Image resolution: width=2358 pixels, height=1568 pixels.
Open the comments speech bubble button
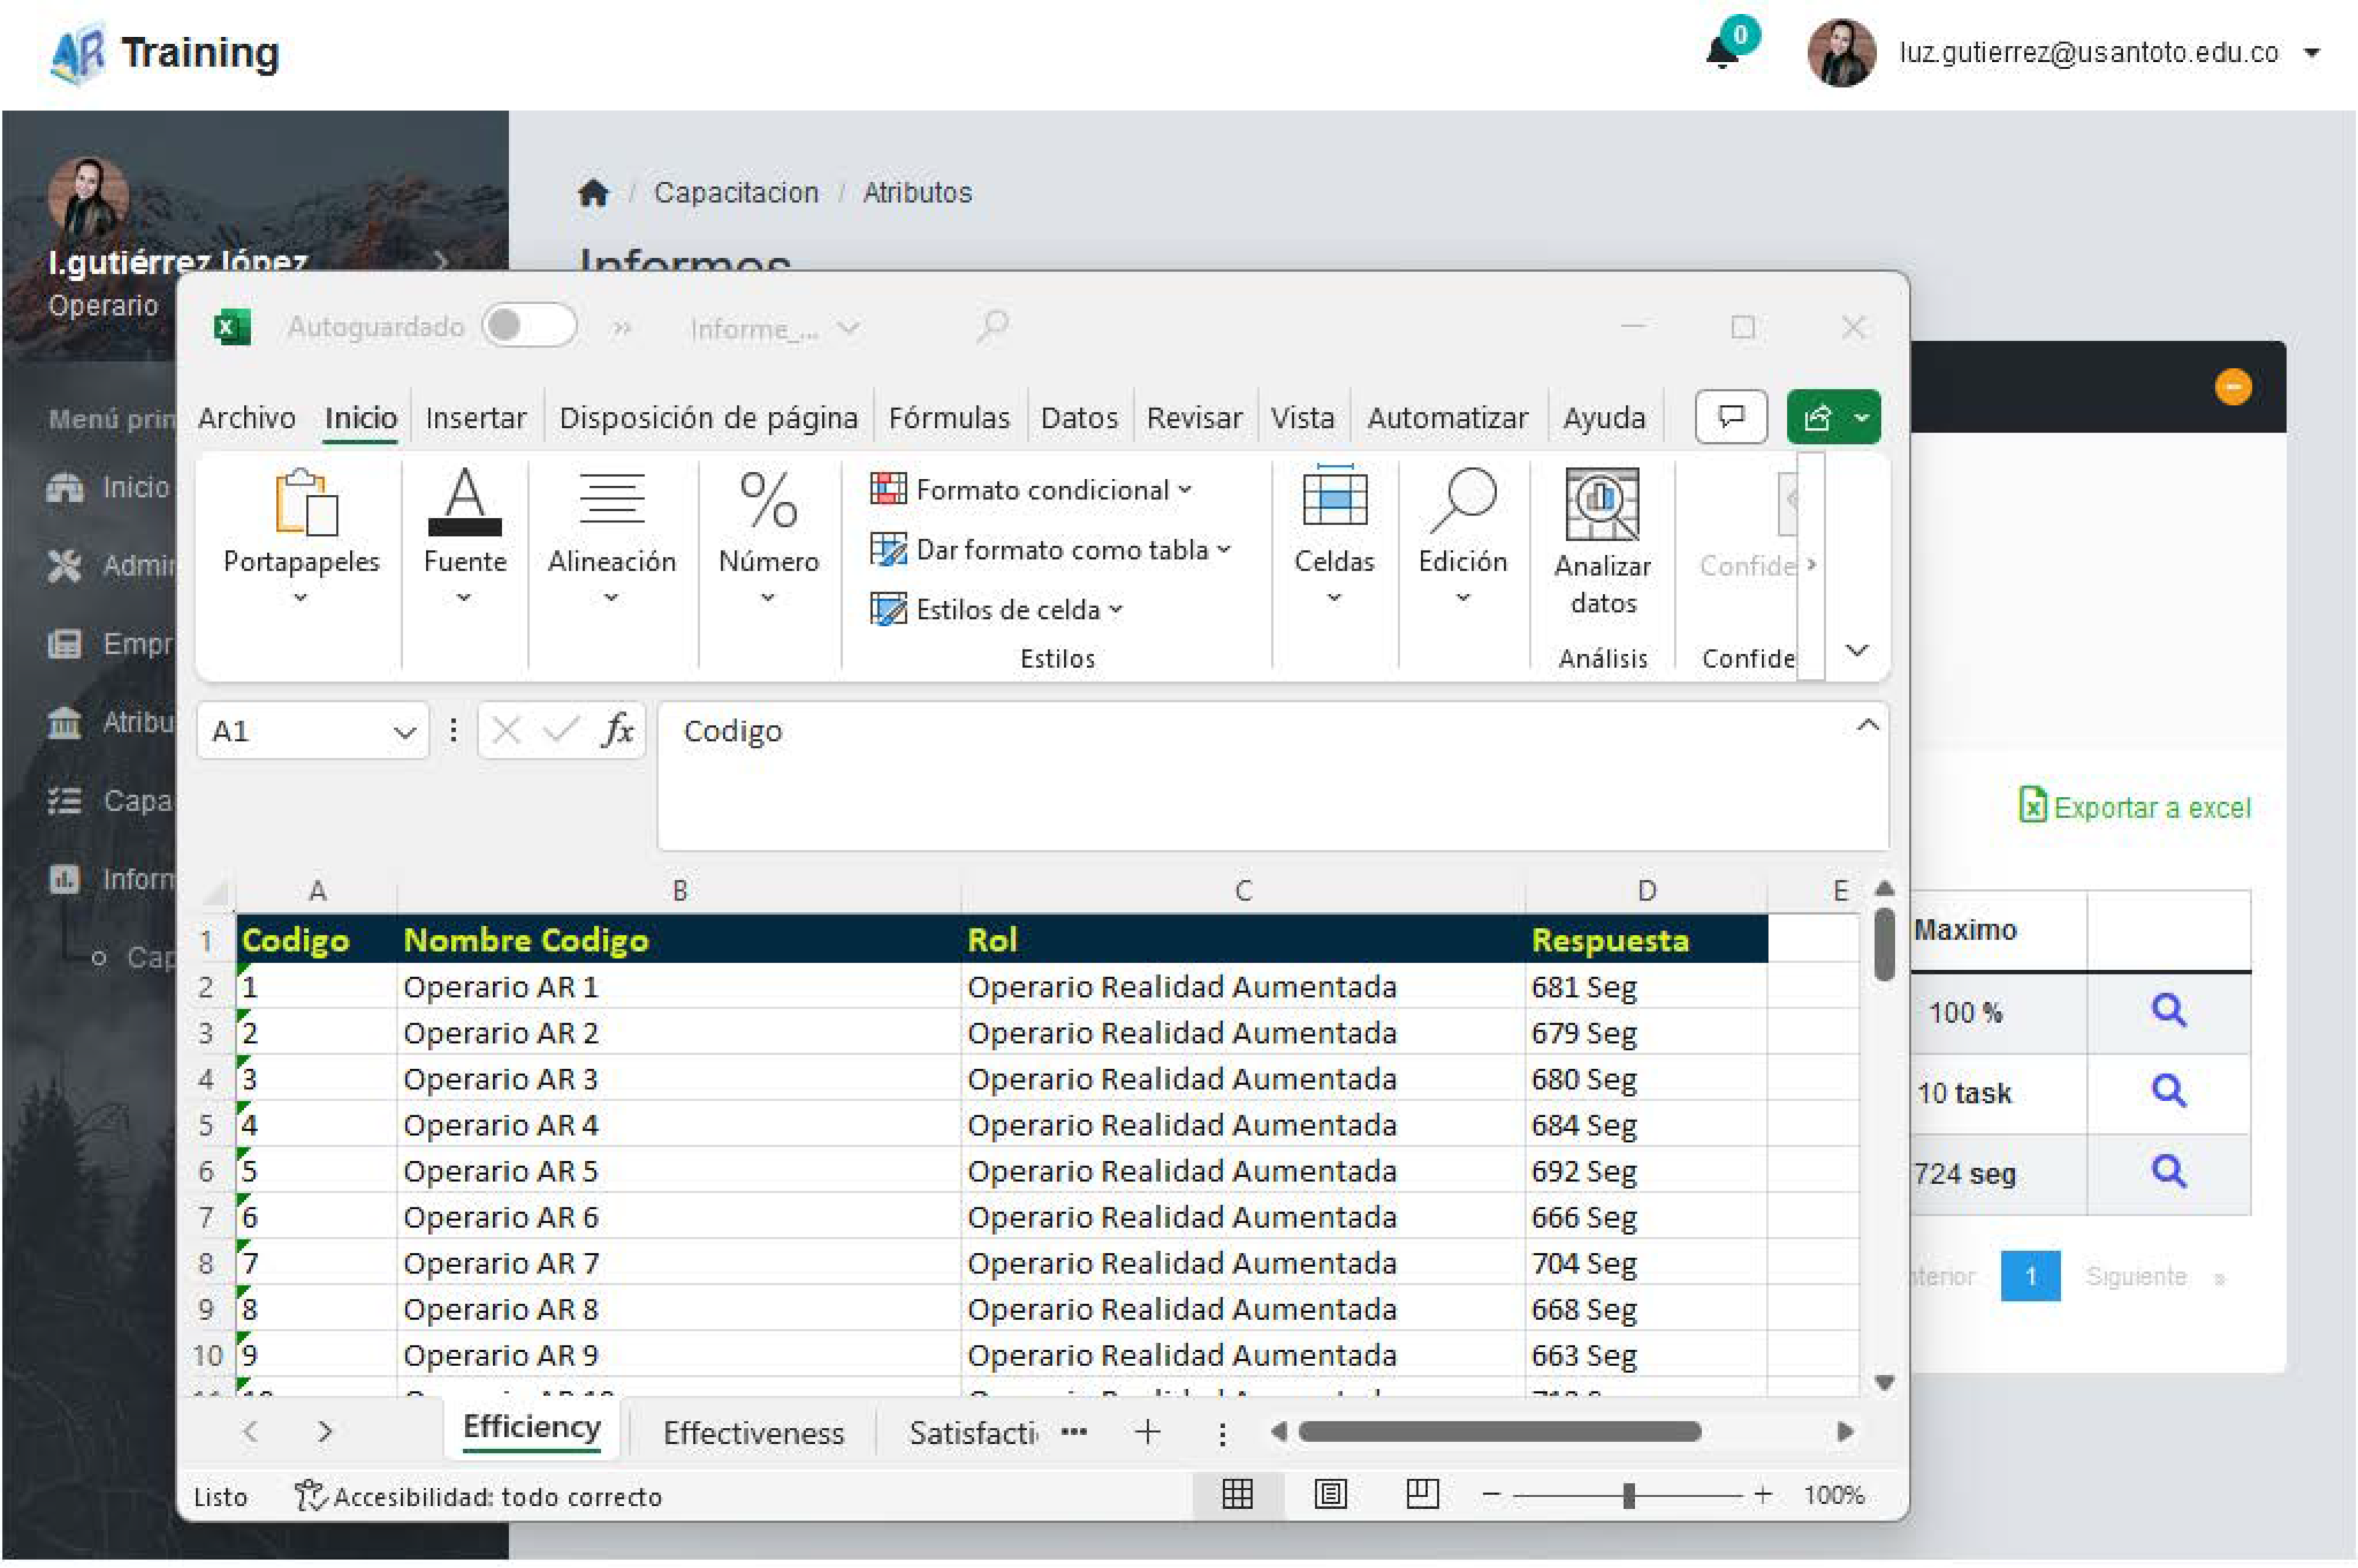point(1730,416)
